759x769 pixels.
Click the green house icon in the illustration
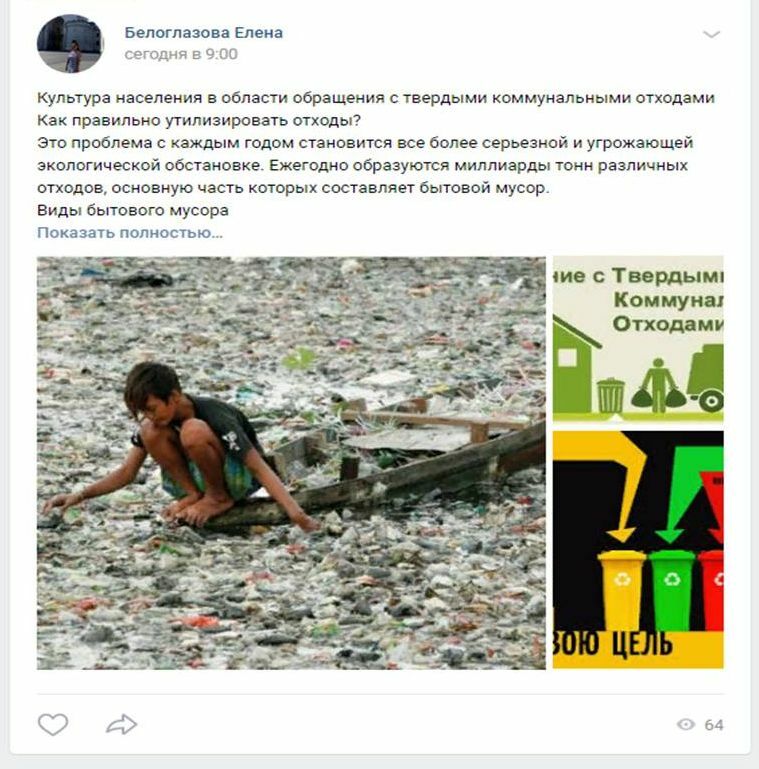point(574,365)
